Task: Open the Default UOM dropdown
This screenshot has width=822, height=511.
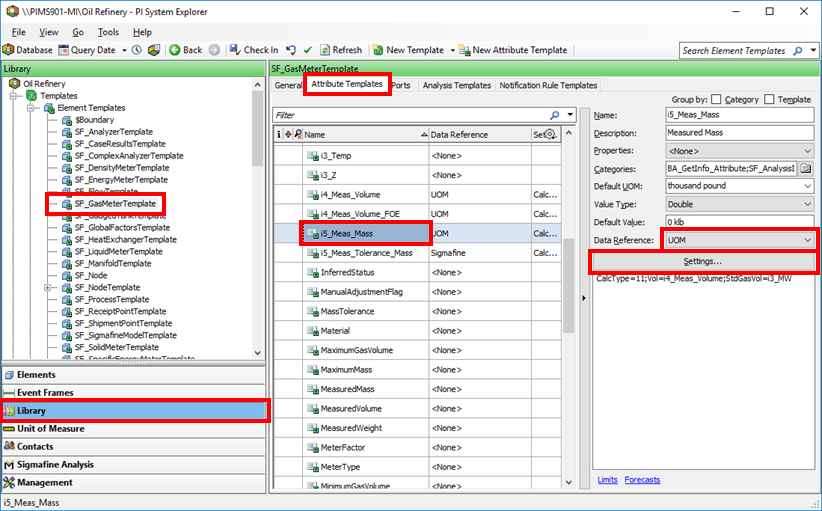Action: pyautogui.click(x=740, y=186)
